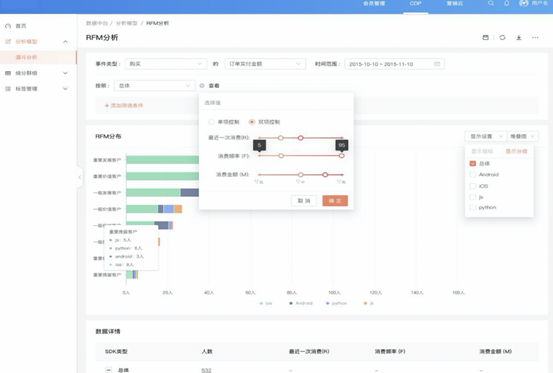Check the python checkbox

pos(473,207)
